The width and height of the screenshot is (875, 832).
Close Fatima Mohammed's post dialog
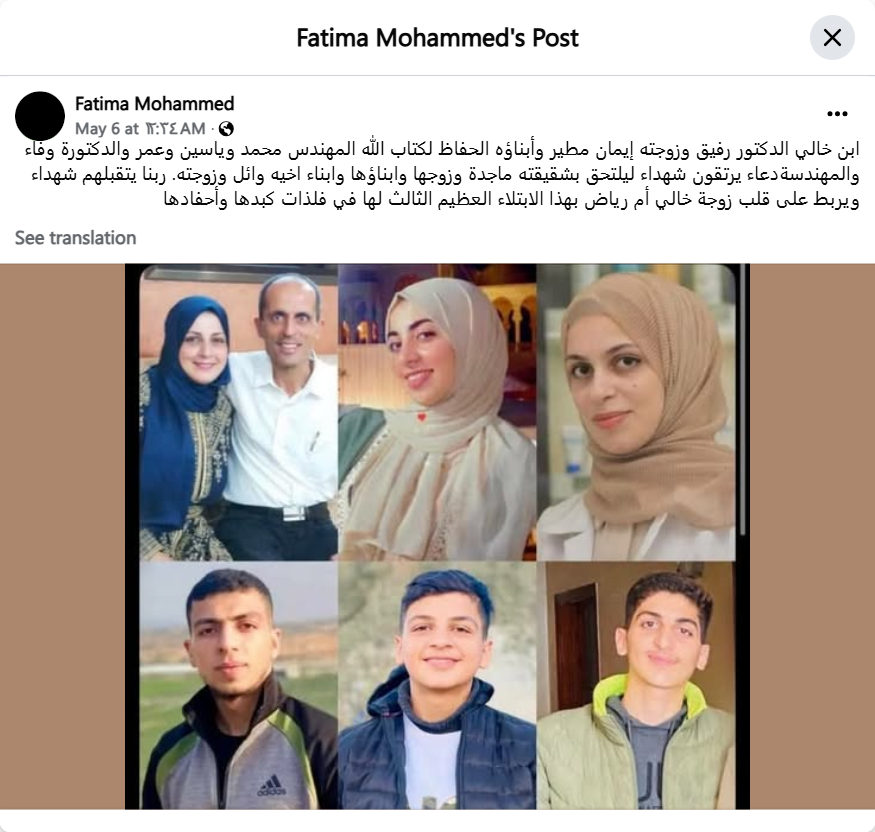832,38
